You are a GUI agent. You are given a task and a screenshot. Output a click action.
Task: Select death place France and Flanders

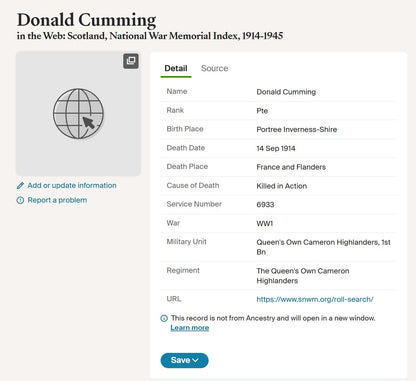pos(291,167)
